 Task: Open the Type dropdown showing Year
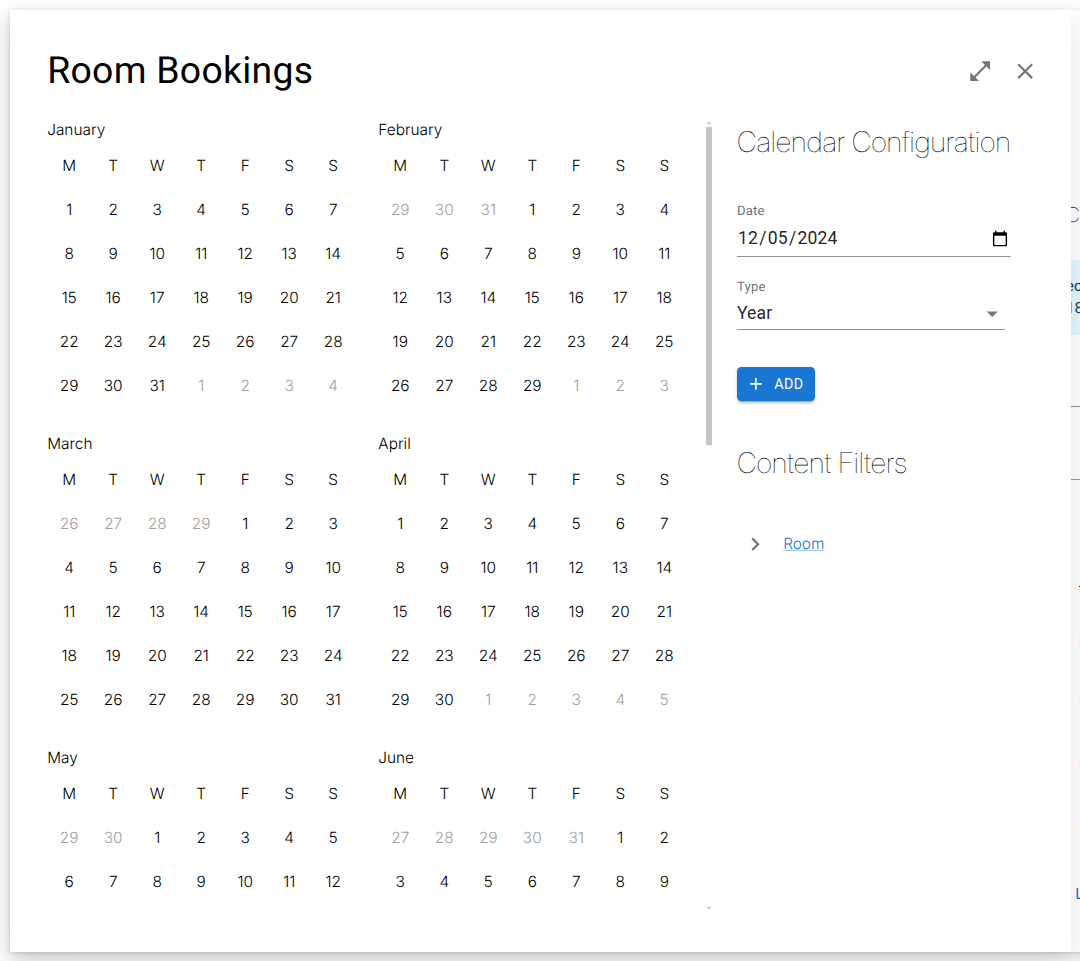(870, 313)
